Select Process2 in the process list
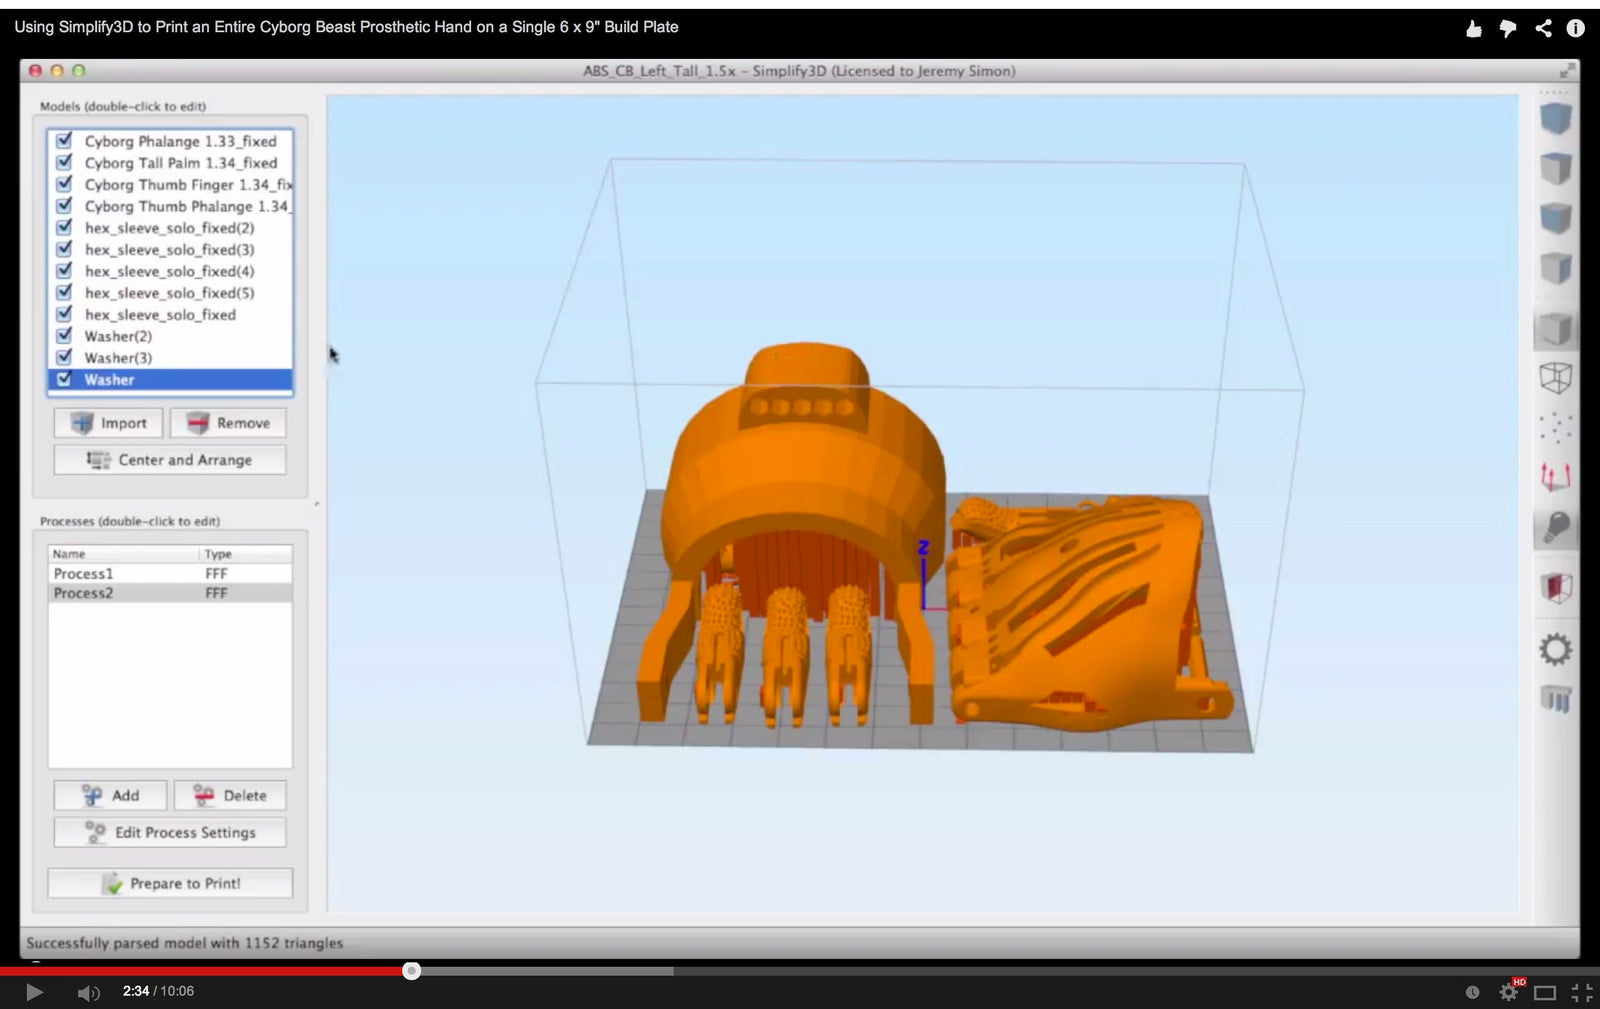 (170, 593)
